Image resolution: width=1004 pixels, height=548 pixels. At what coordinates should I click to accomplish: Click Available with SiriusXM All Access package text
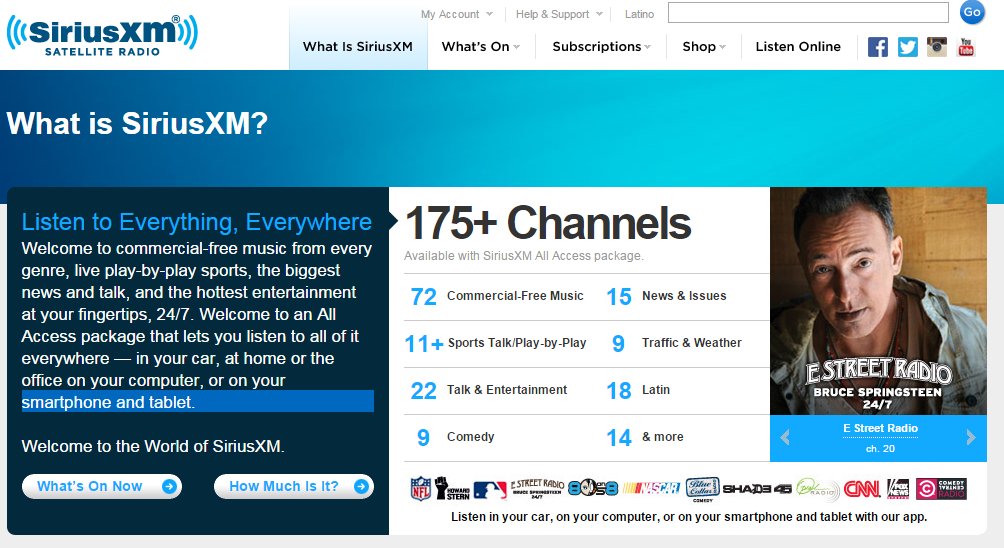524,256
